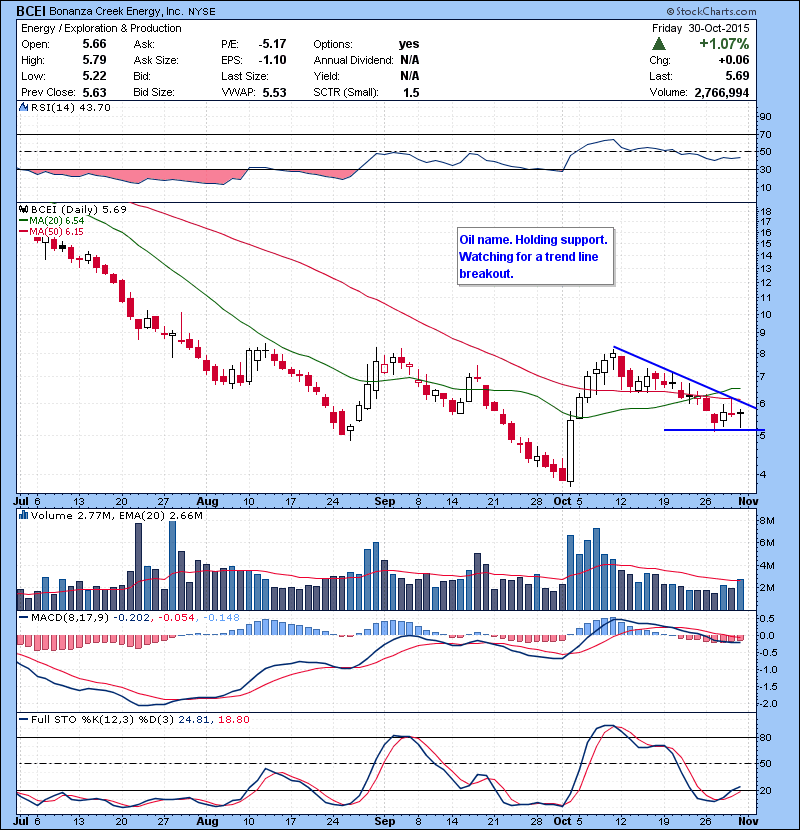Click the 70 level on RSI axis
This screenshot has height=830, width=800.
766,134
